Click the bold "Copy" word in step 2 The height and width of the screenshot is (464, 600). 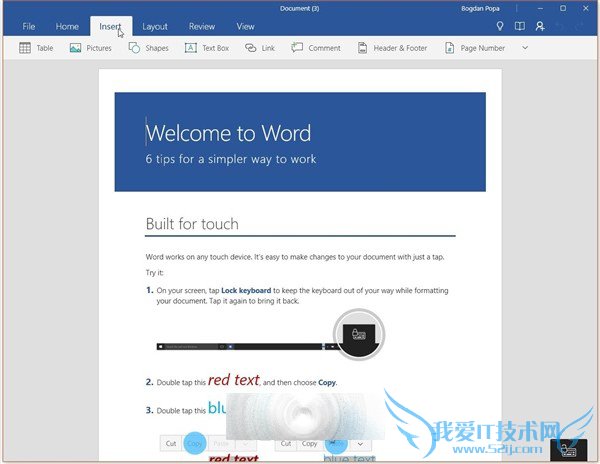coord(327,383)
